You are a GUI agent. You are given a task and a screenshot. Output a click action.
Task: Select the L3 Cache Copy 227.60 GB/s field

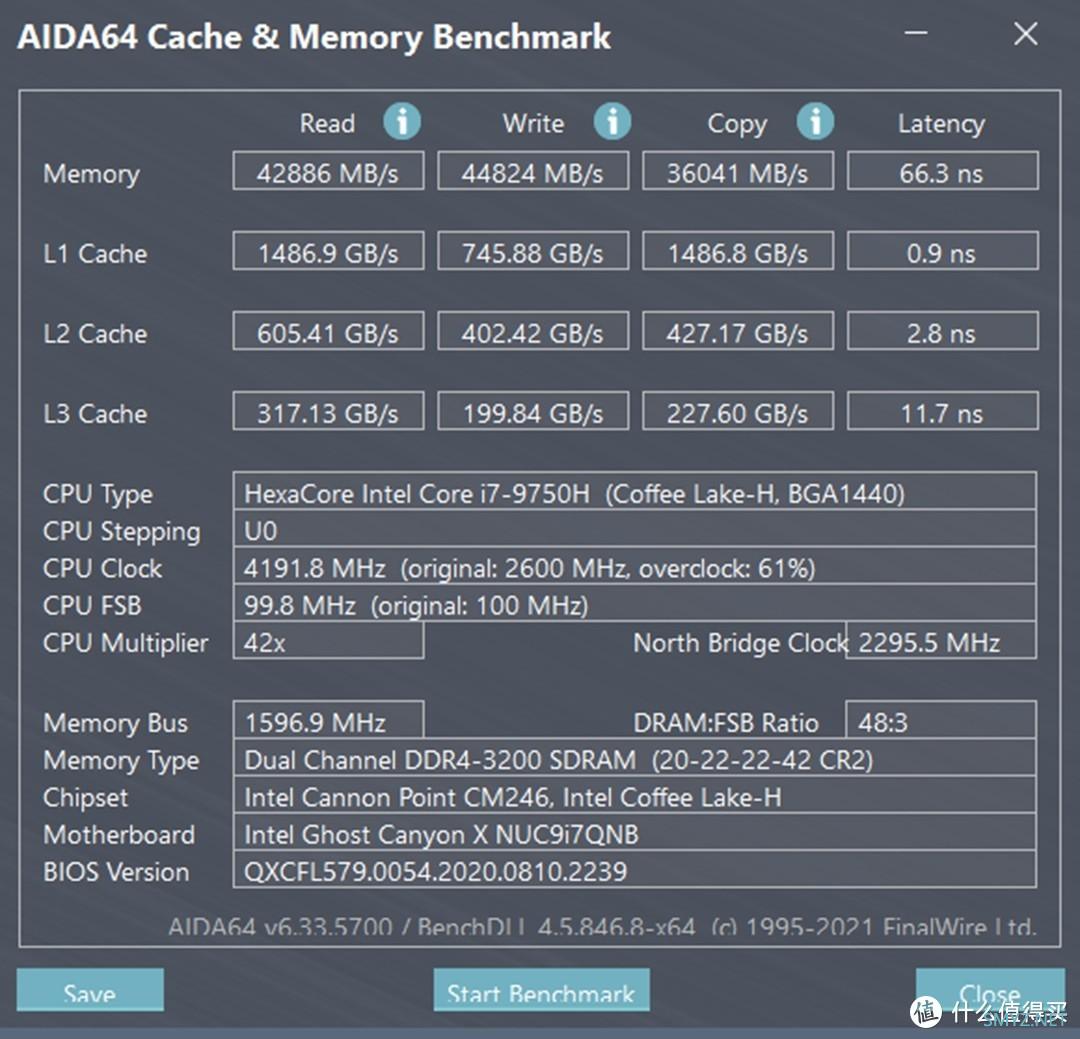click(738, 411)
